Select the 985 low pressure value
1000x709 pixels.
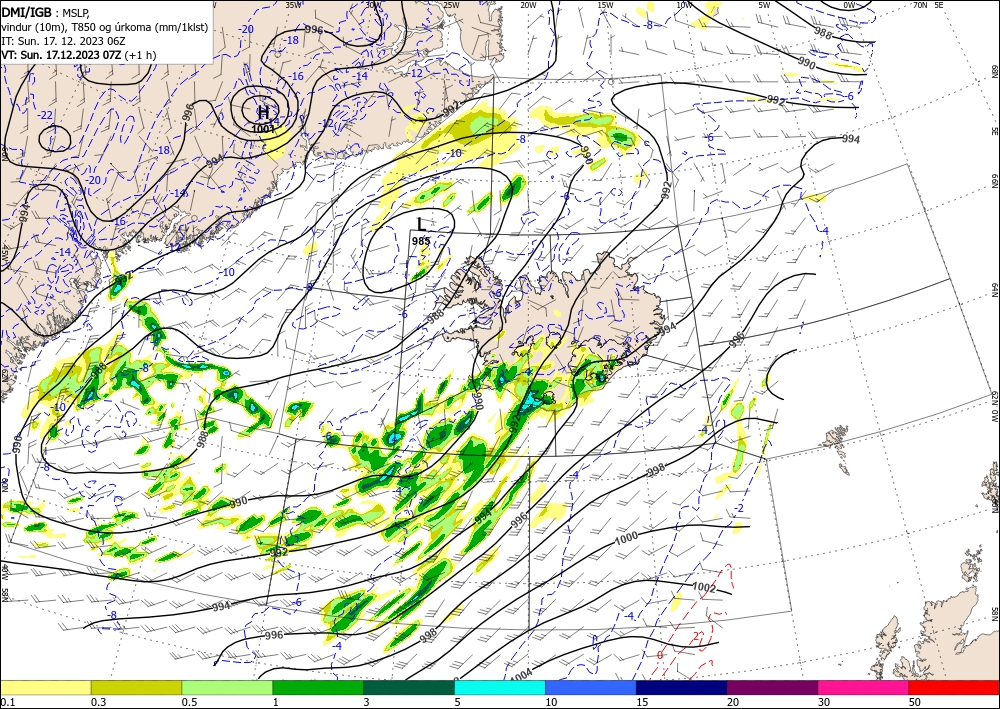421,241
